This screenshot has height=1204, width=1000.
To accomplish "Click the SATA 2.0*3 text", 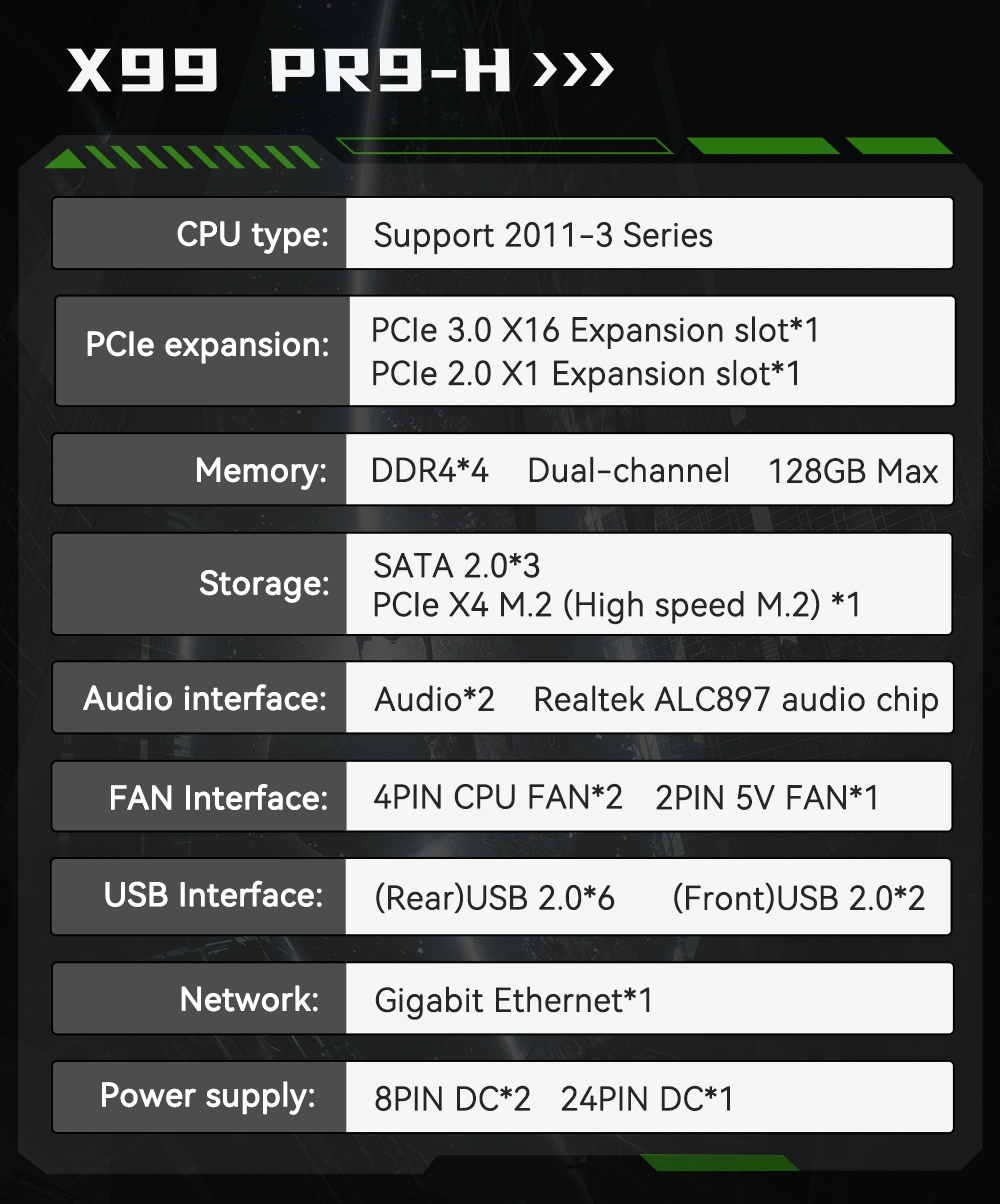I will coord(456,566).
